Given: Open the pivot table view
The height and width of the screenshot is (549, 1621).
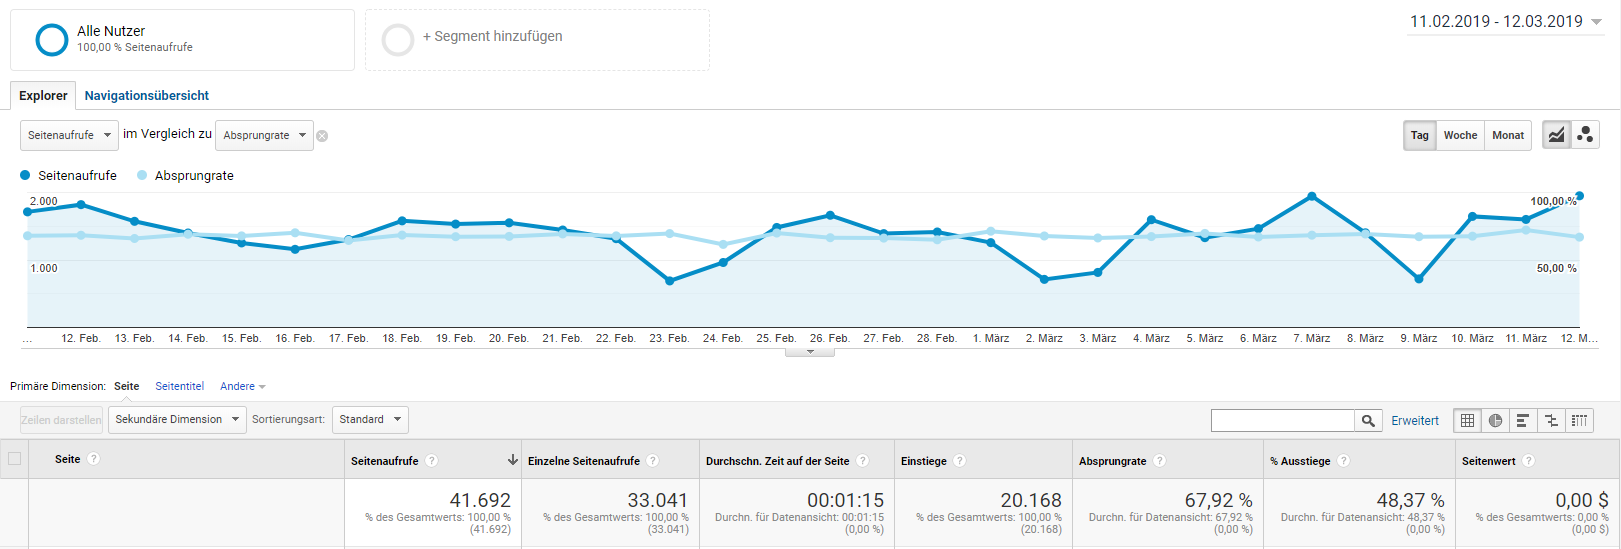Looking at the screenshot, I should pyautogui.click(x=1579, y=421).
